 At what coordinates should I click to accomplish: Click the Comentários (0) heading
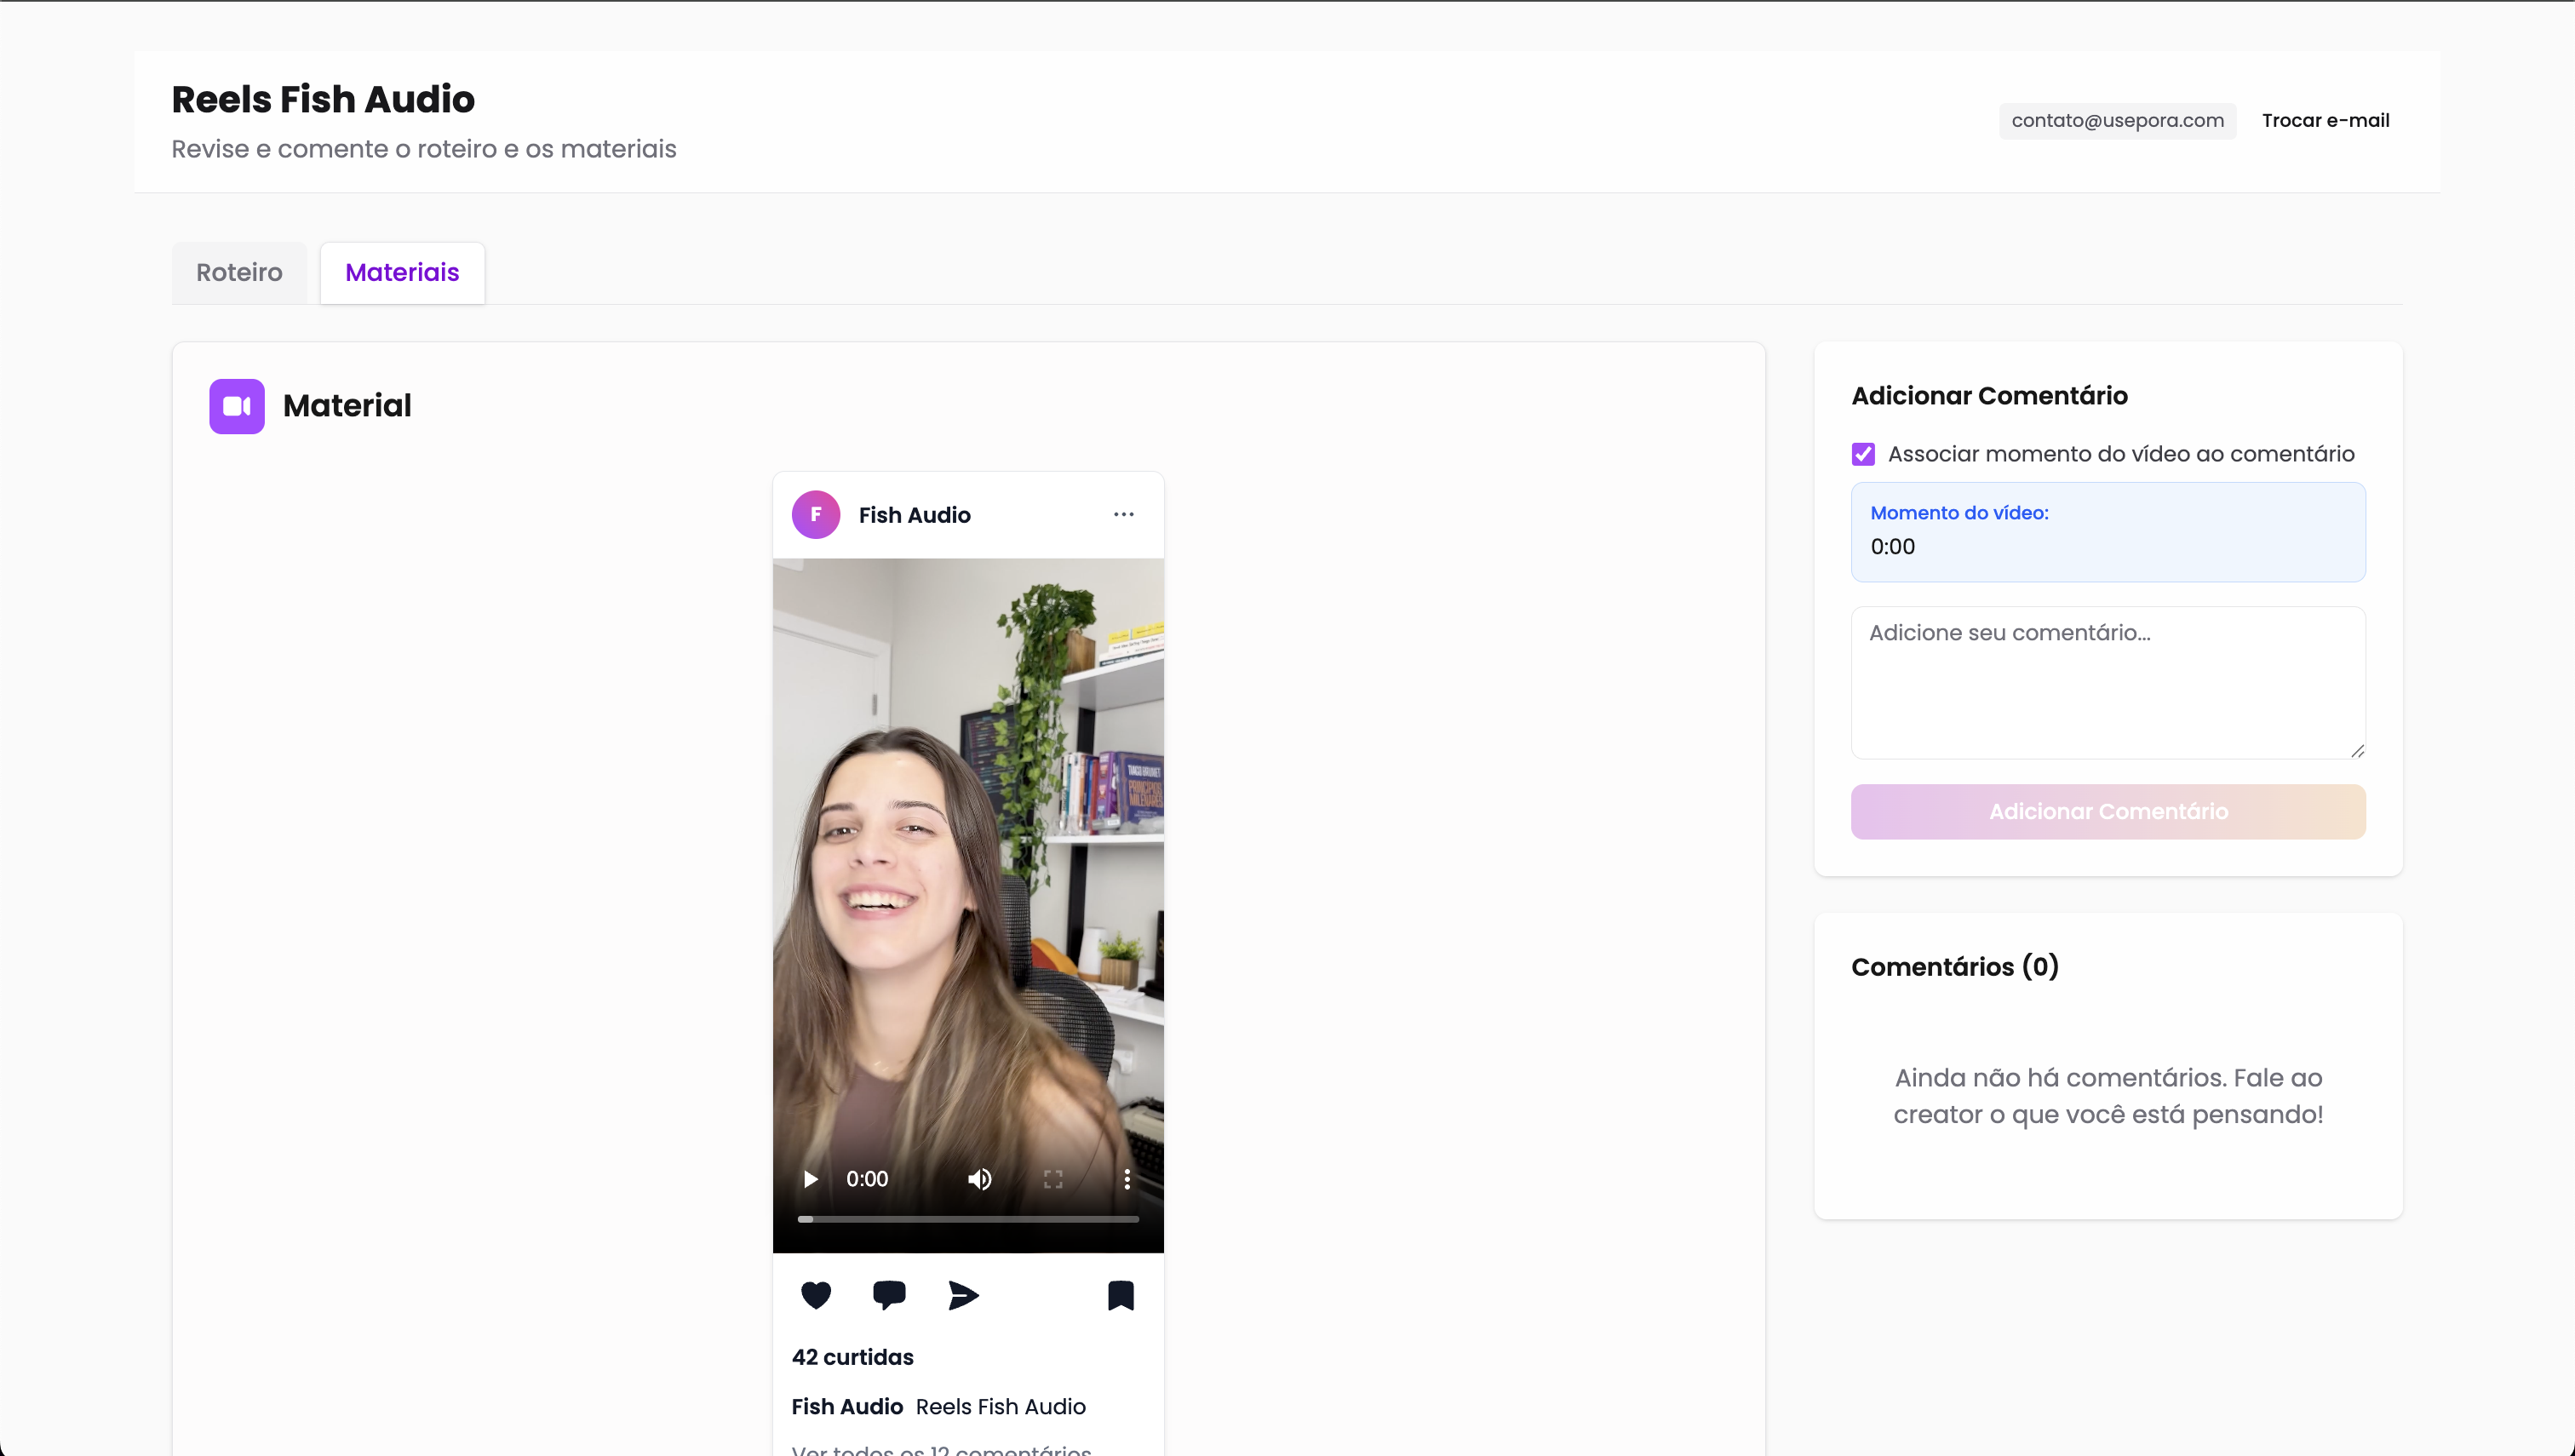click(x=1954, y=967)
